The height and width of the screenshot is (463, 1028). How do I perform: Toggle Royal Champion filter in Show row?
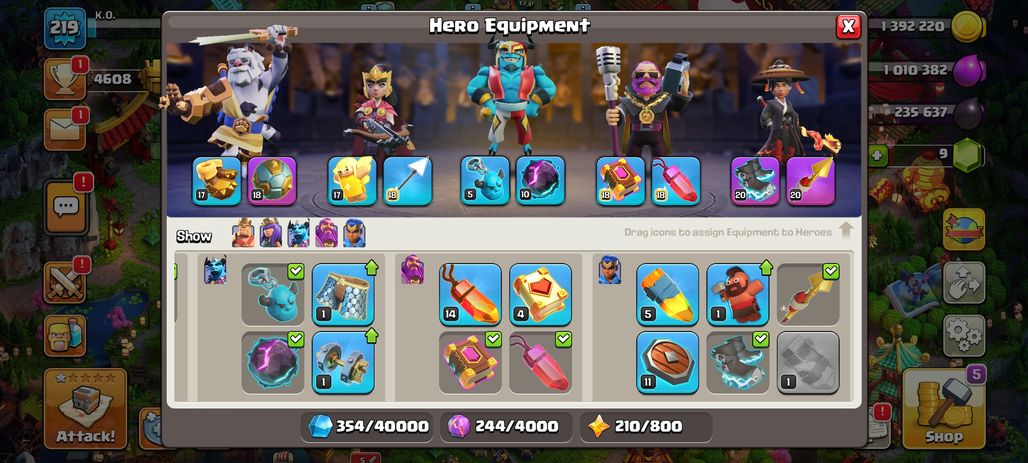pyautogui.click(x=354, y=233)
